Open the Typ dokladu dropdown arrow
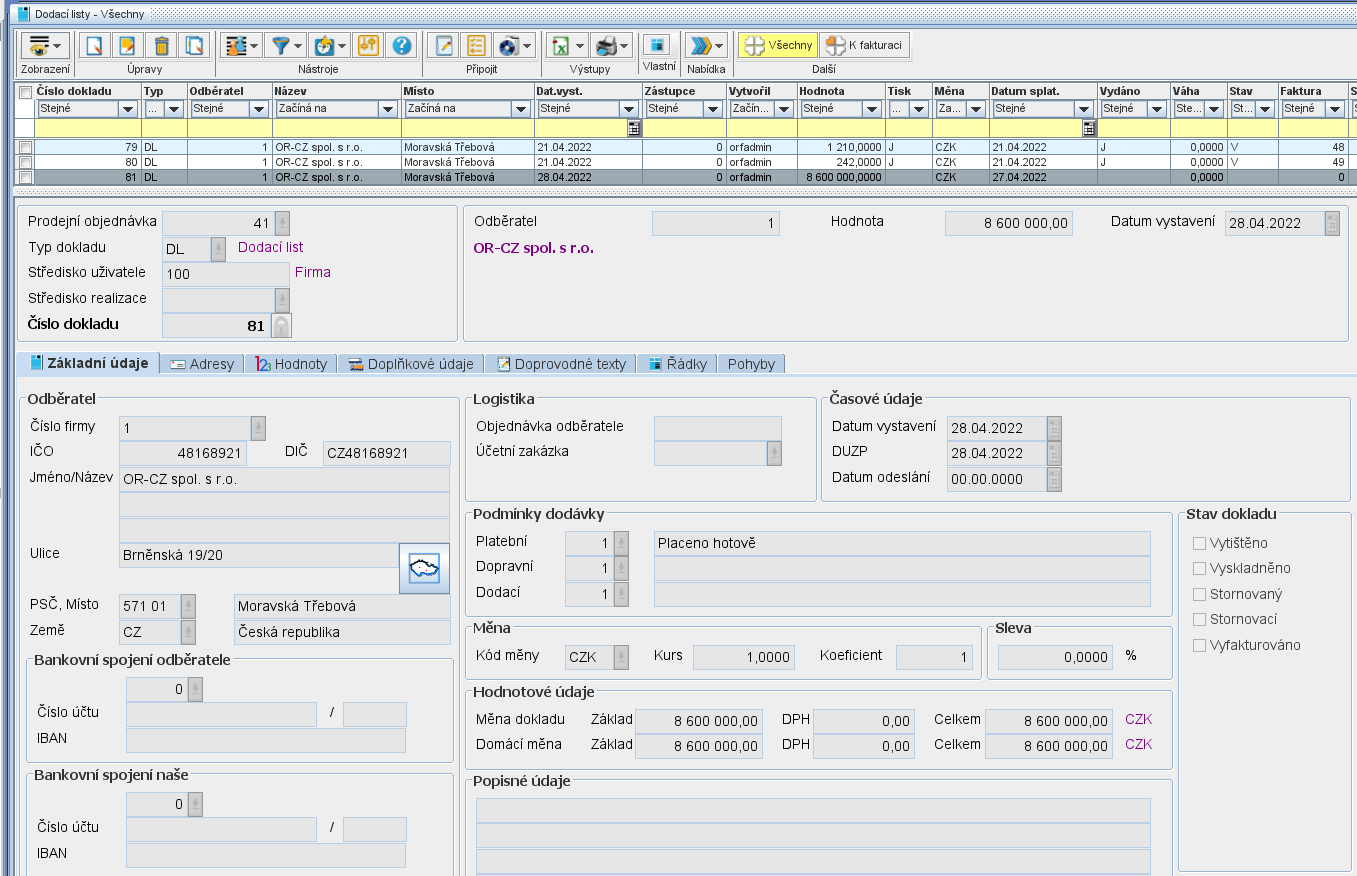The height and width of the screenshot is (876, 1357). [218, 248]
